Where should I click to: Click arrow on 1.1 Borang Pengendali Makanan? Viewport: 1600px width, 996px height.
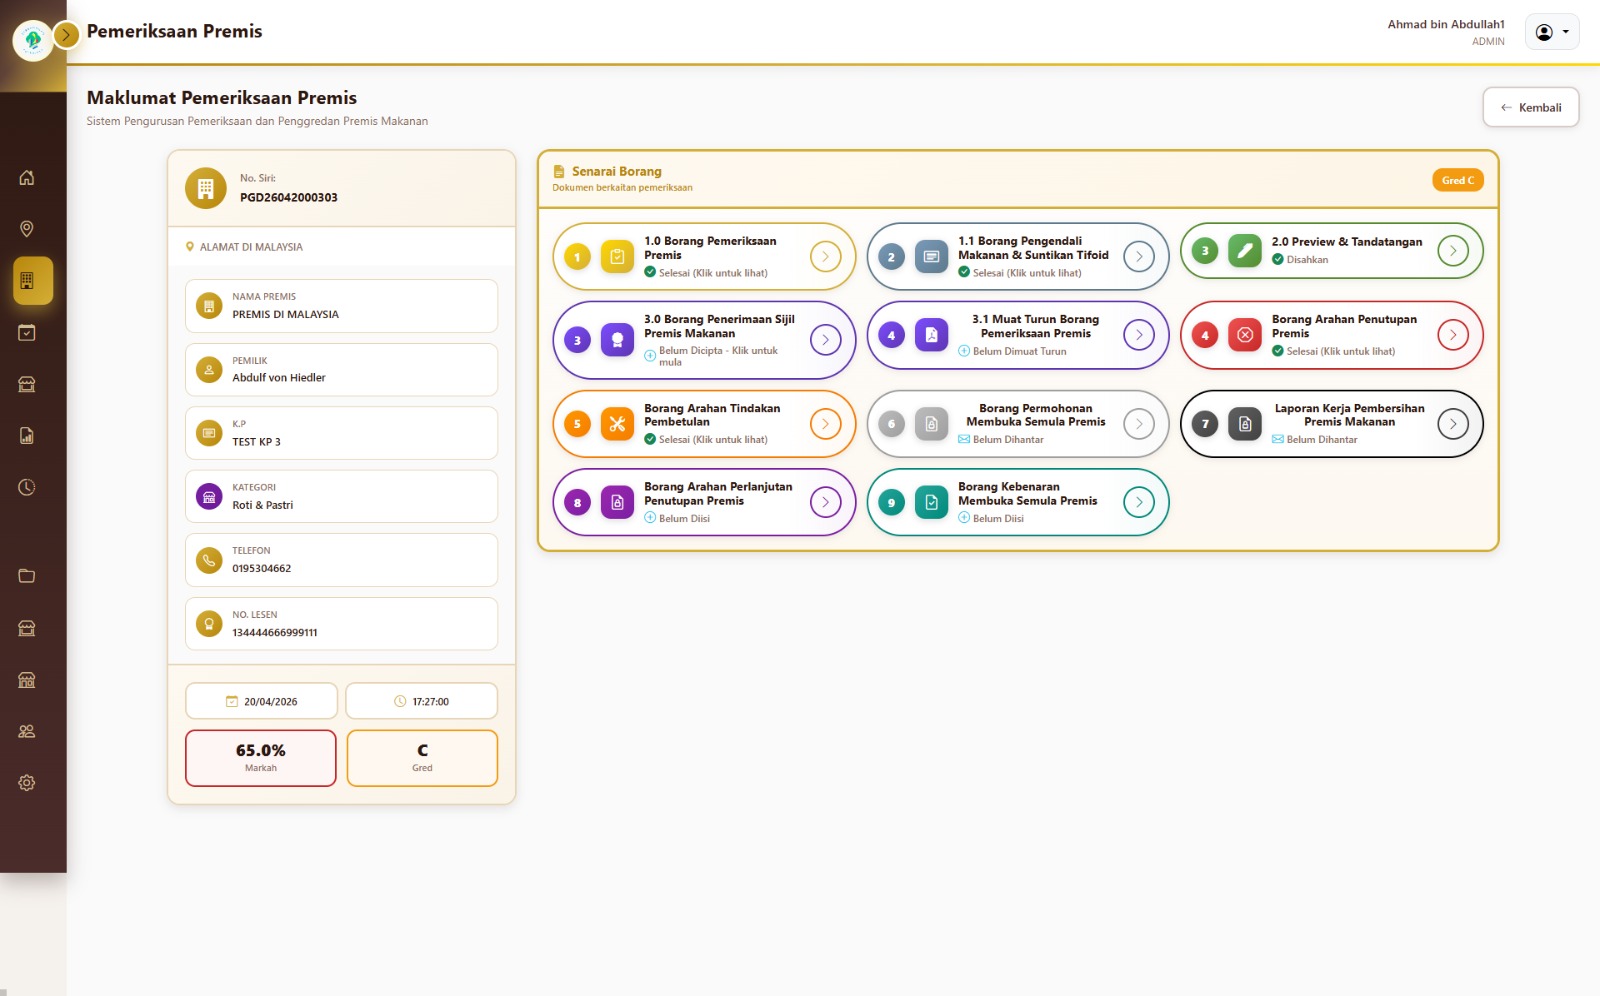coord(1139,257)
